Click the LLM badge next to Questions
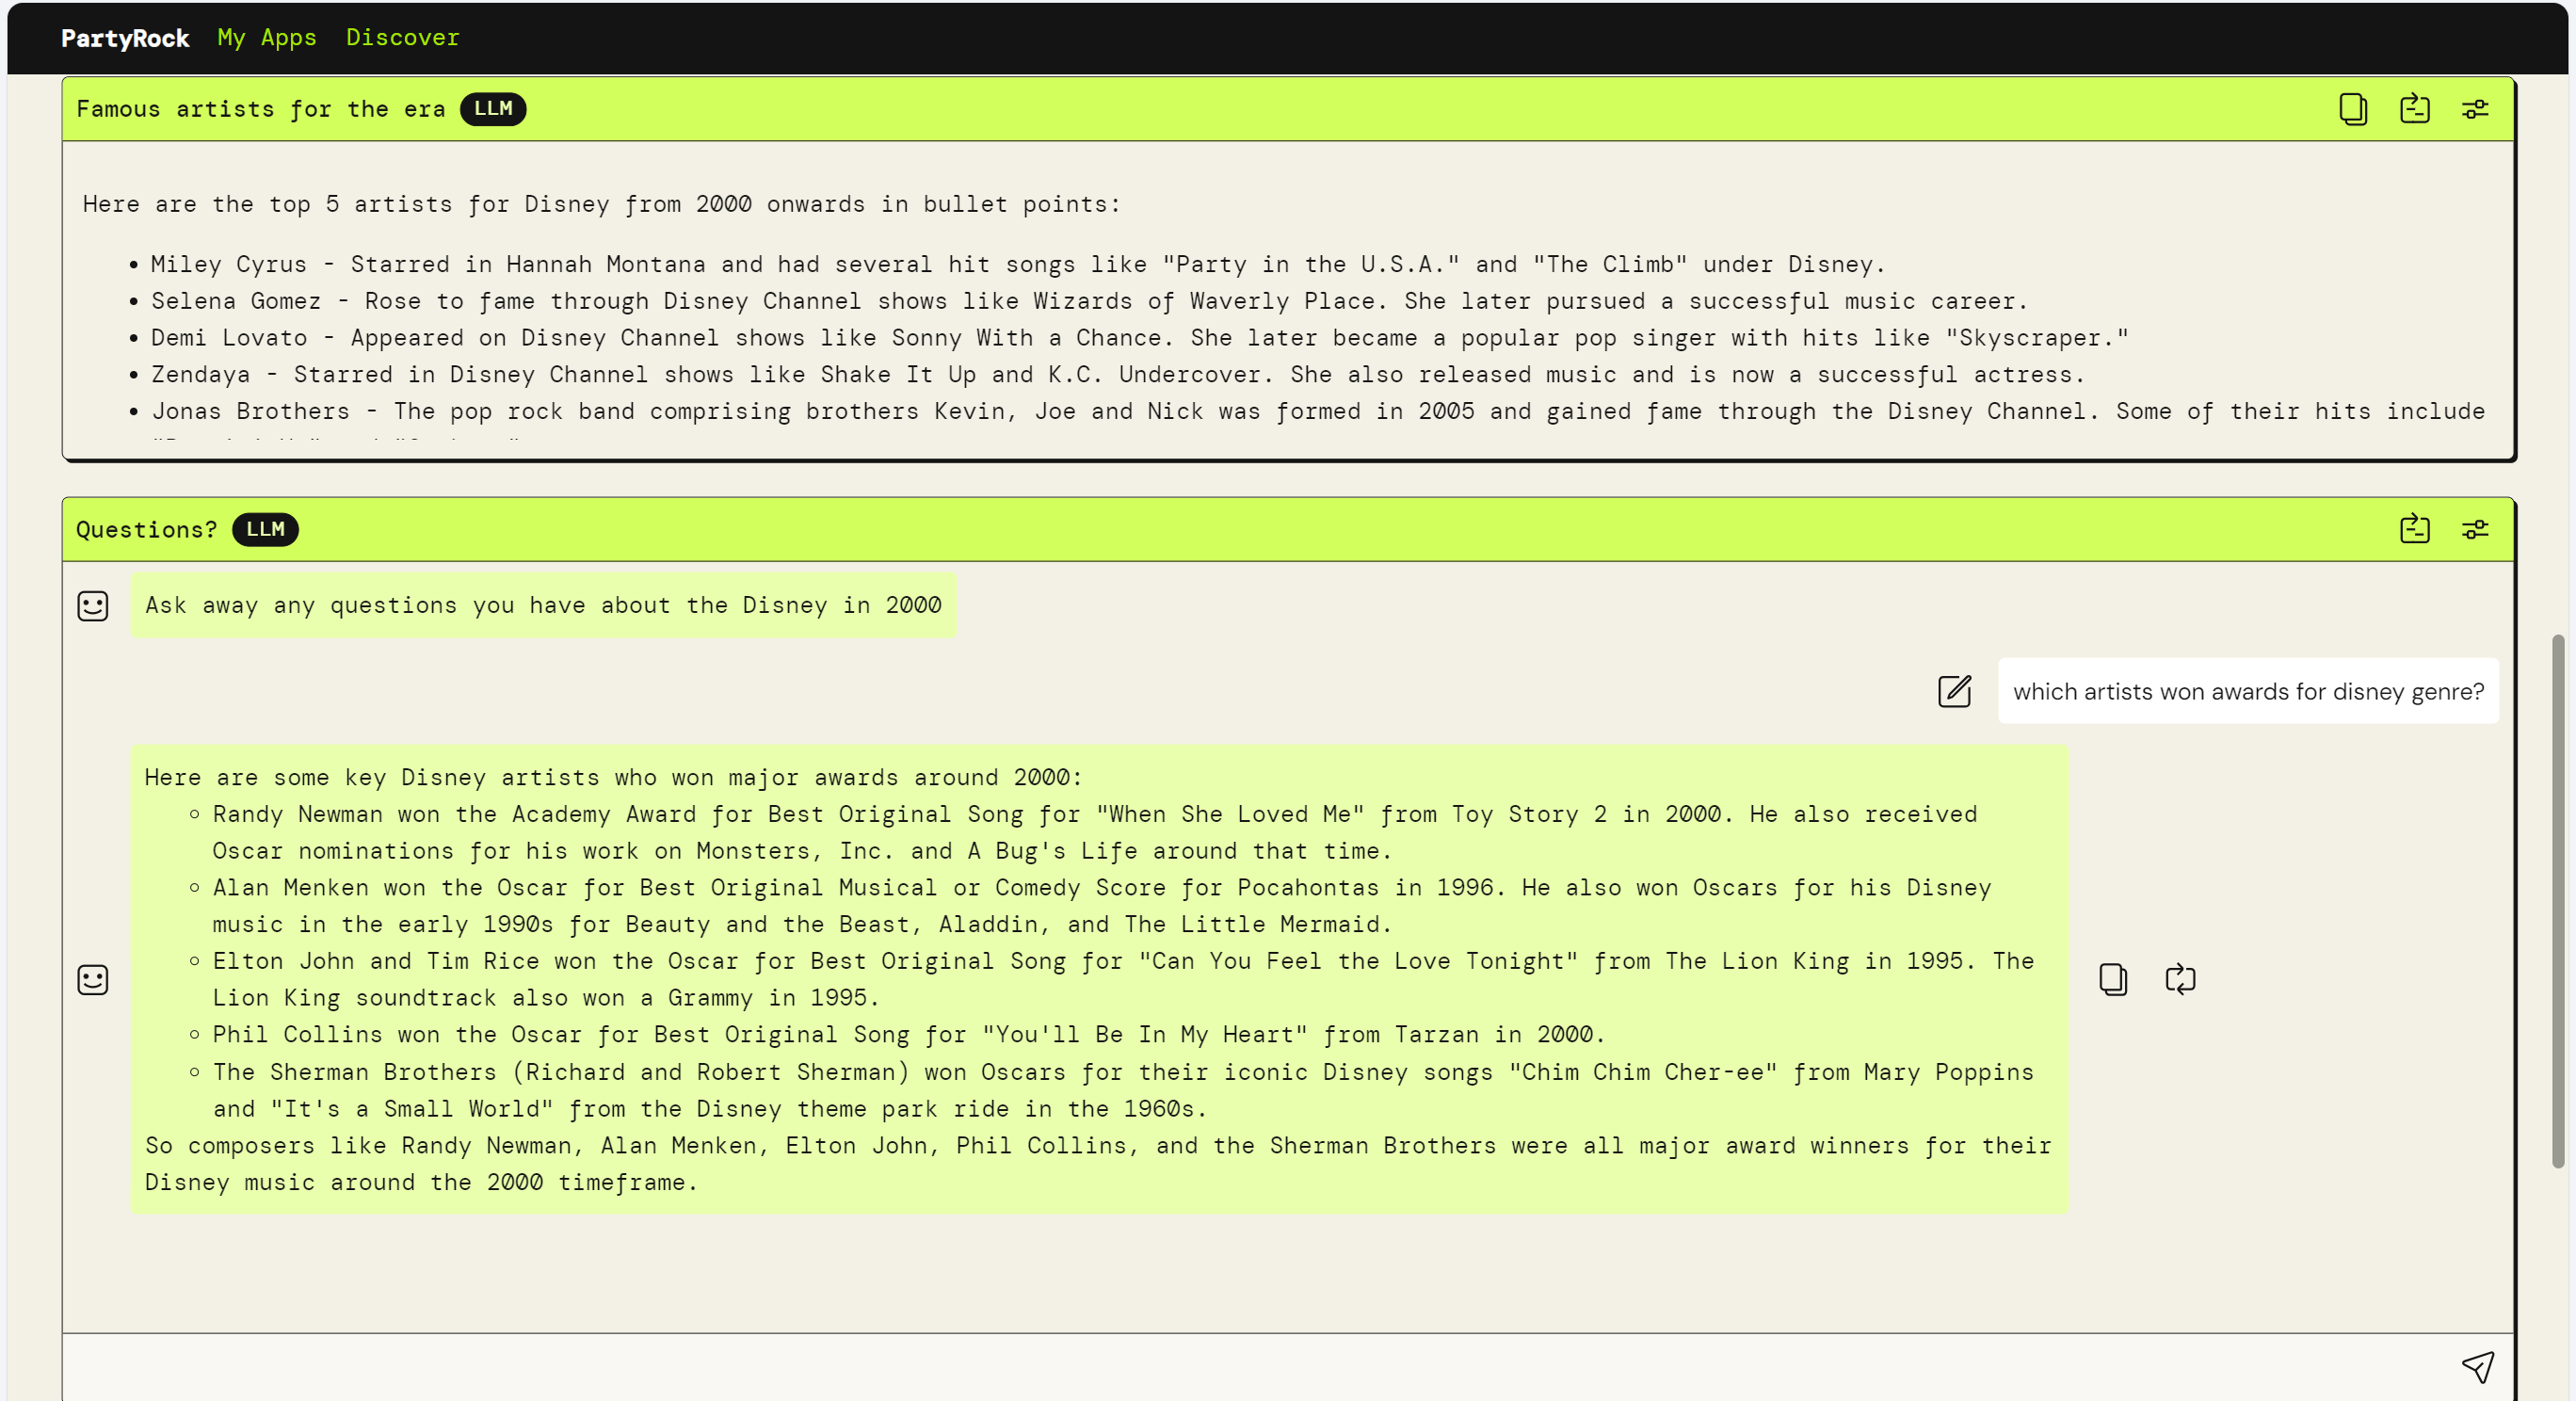Screen dimensions: 2576x1401 265,529
